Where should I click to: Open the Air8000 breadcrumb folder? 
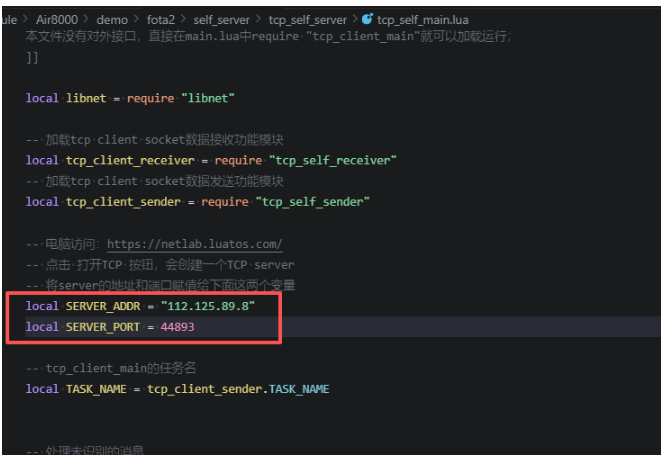[57, 19]
